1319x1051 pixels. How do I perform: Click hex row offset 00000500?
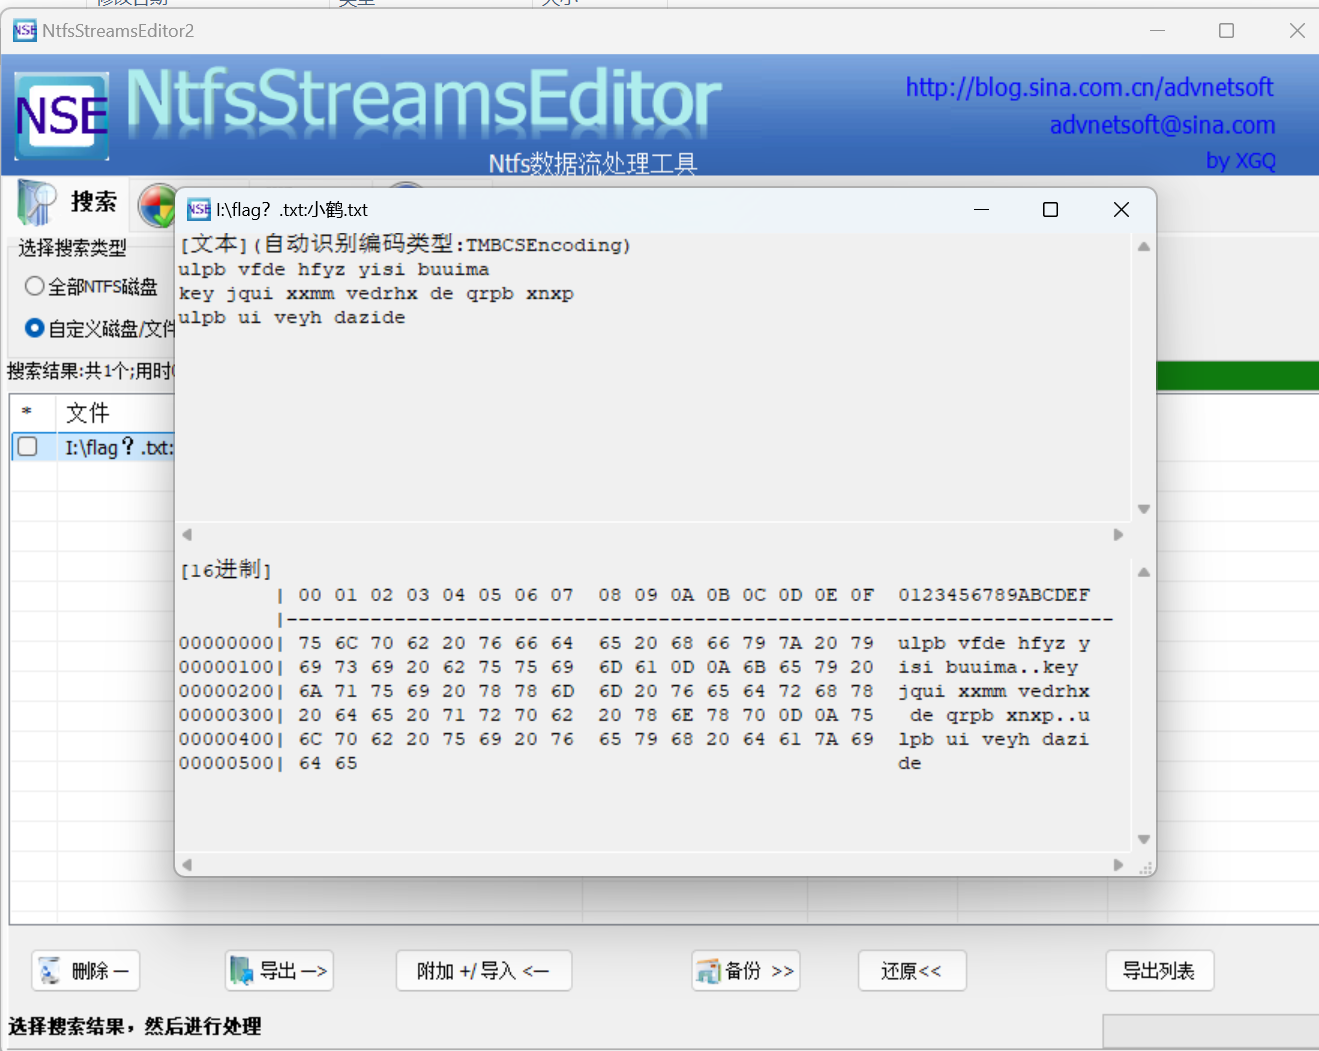point(226,763)
